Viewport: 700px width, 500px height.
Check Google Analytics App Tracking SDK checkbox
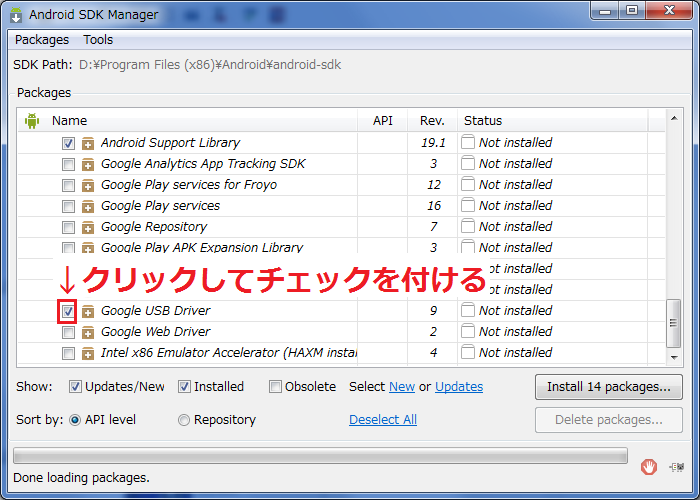[68, 164]
